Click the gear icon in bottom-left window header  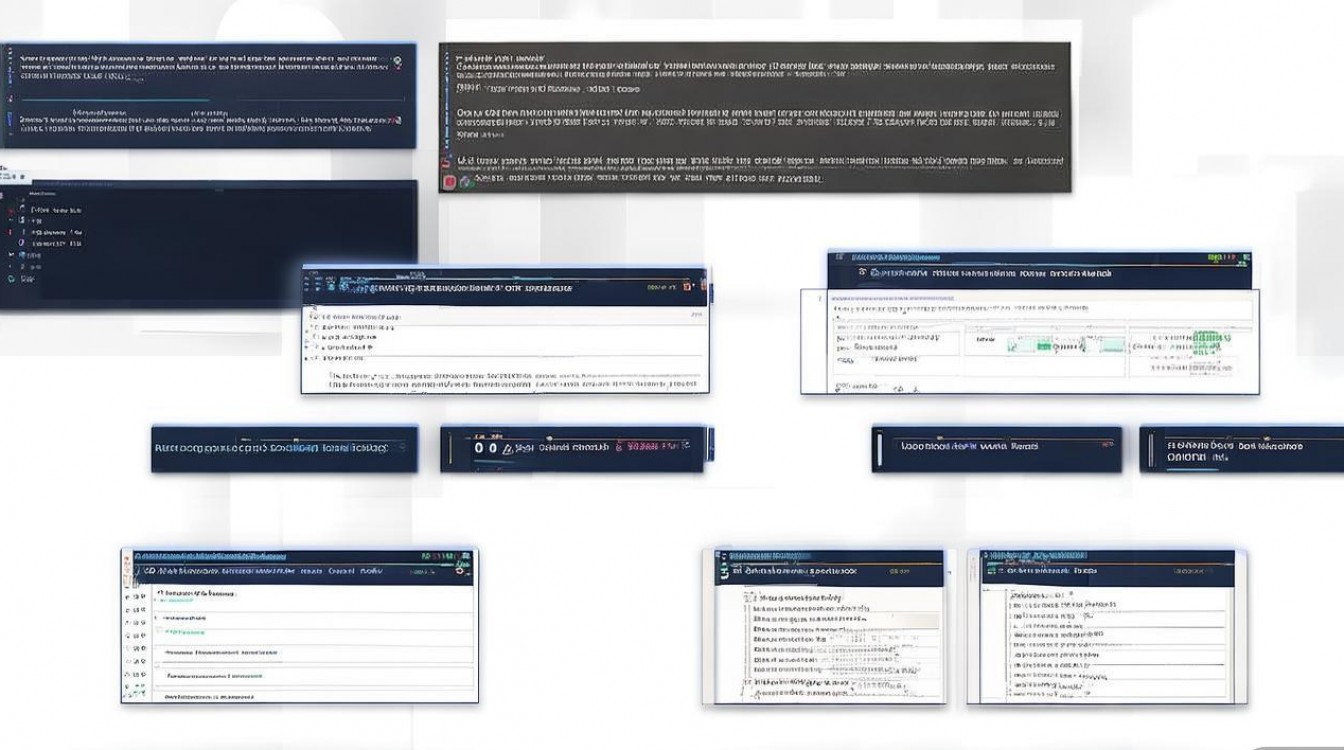coord(461,571)
